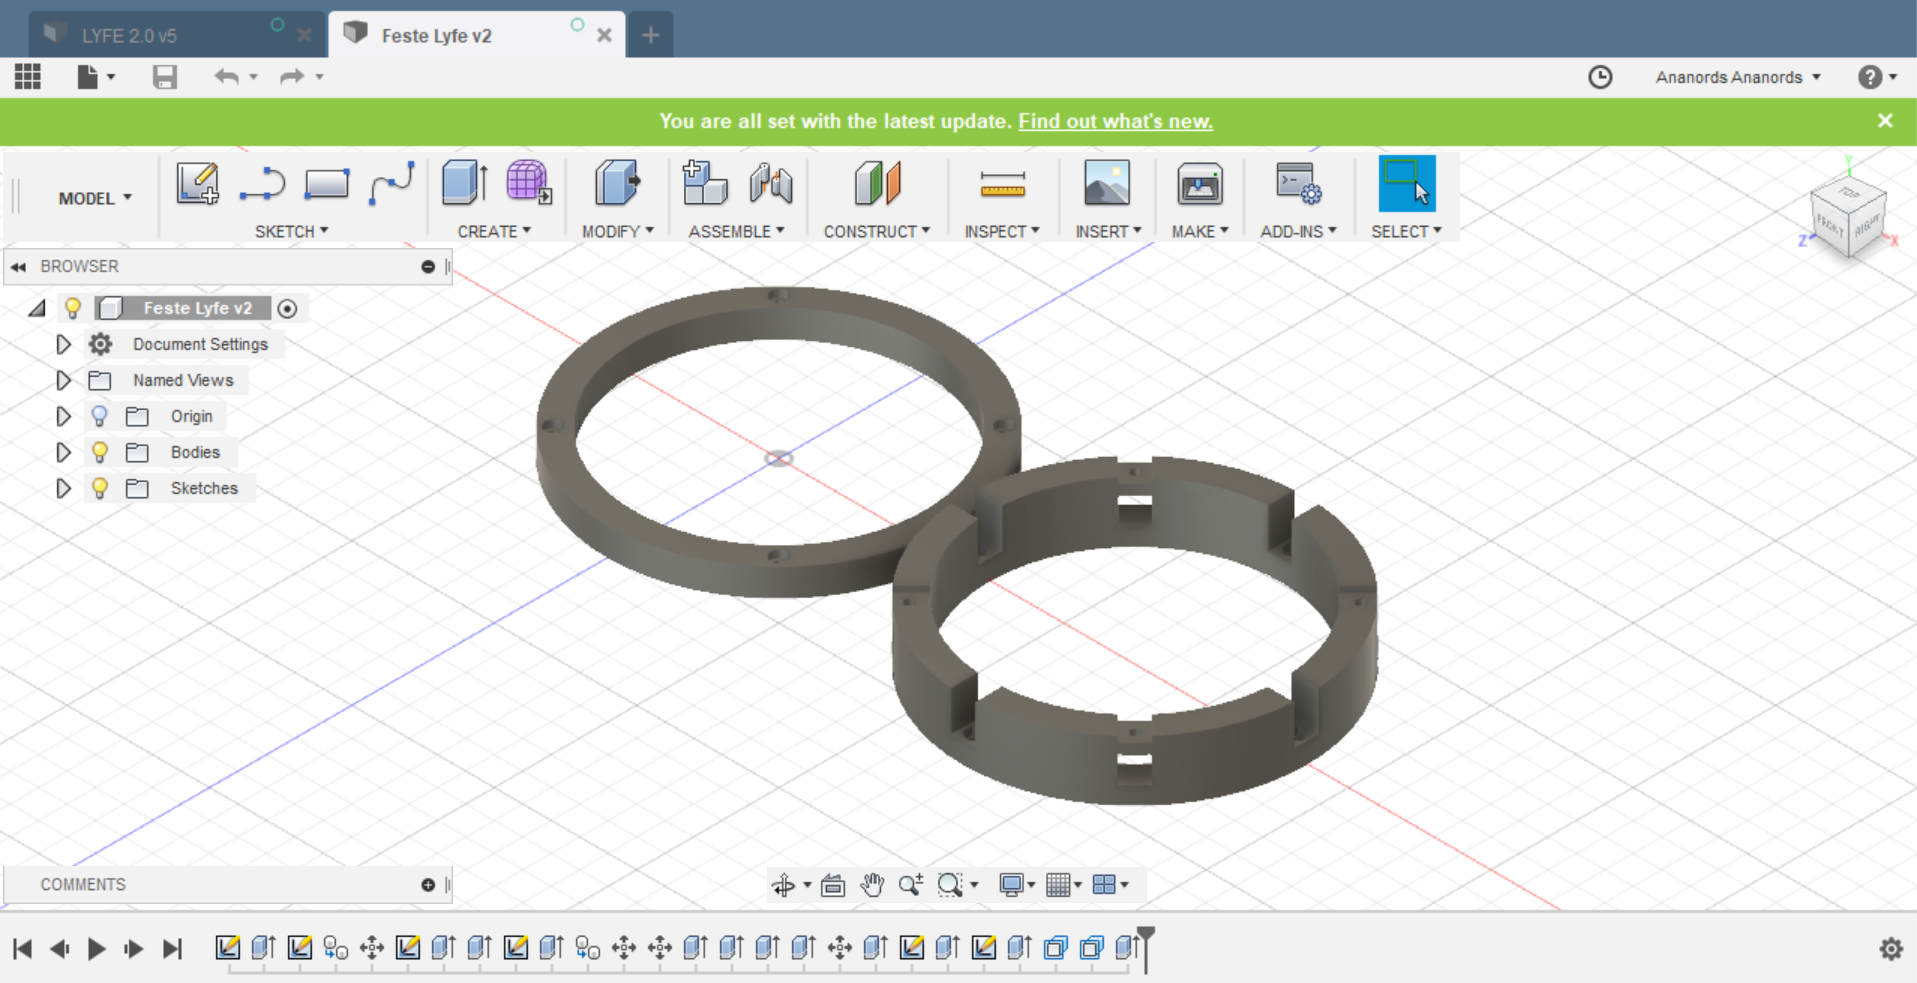Hide the Bodies folder
1917x983 pixels.
[99, 452]
